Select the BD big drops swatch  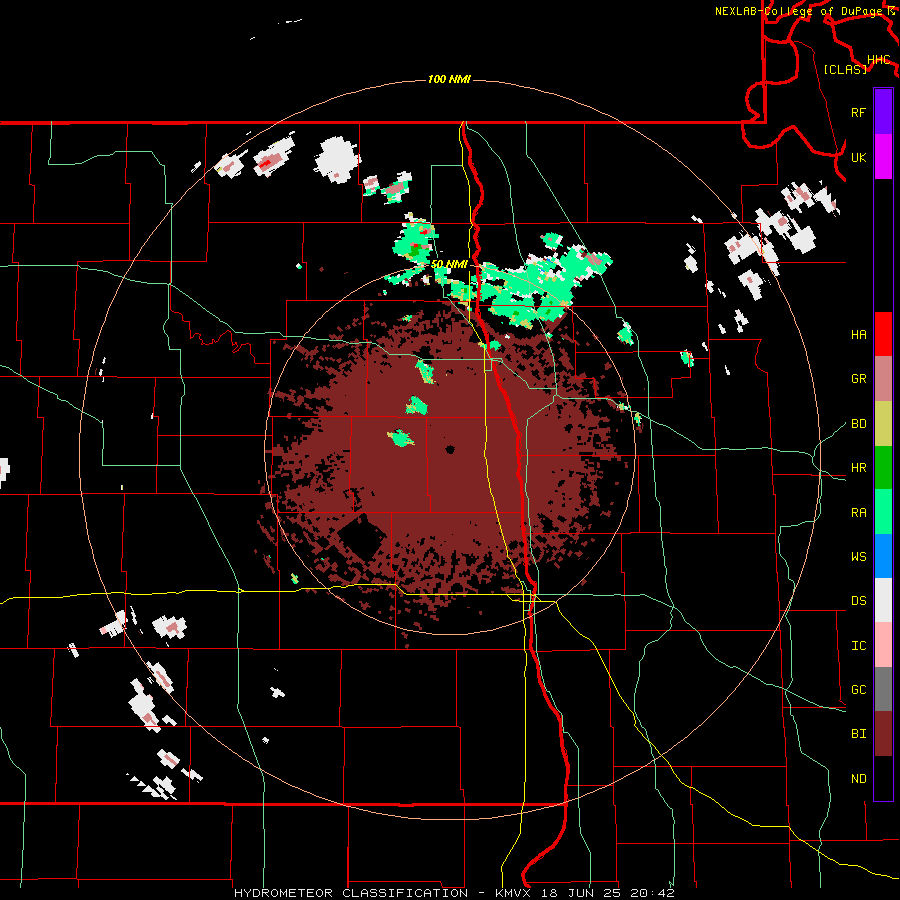[883, 423]
